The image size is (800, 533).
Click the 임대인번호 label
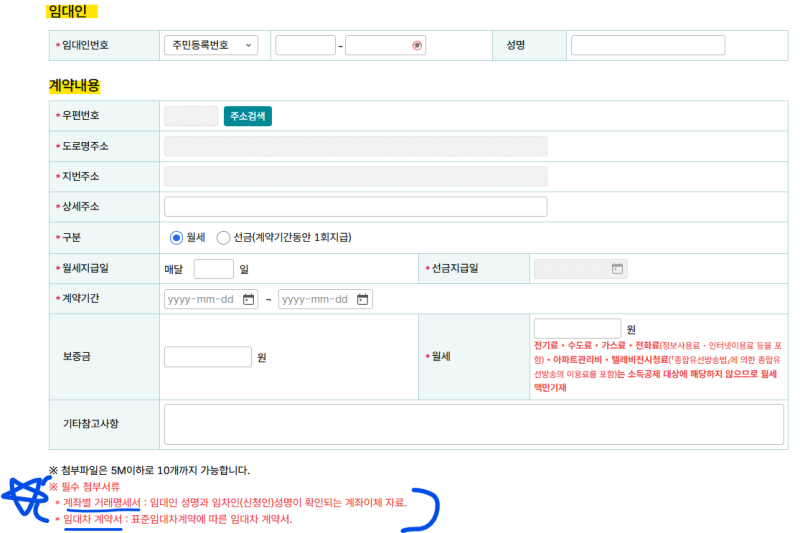85,45
